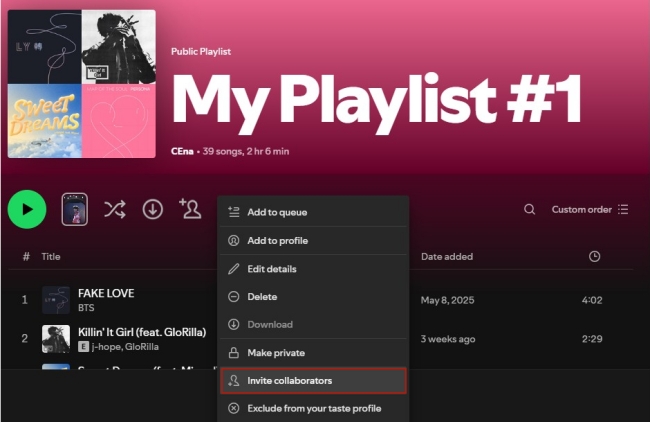
Task: Select Edit details in context menu
Action: [313, 269]
